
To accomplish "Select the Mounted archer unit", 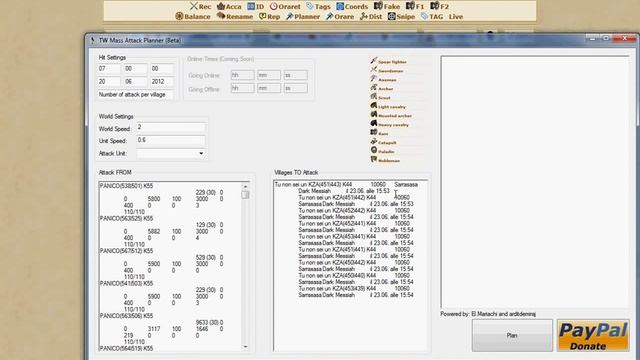I will (x=391, y=115).
